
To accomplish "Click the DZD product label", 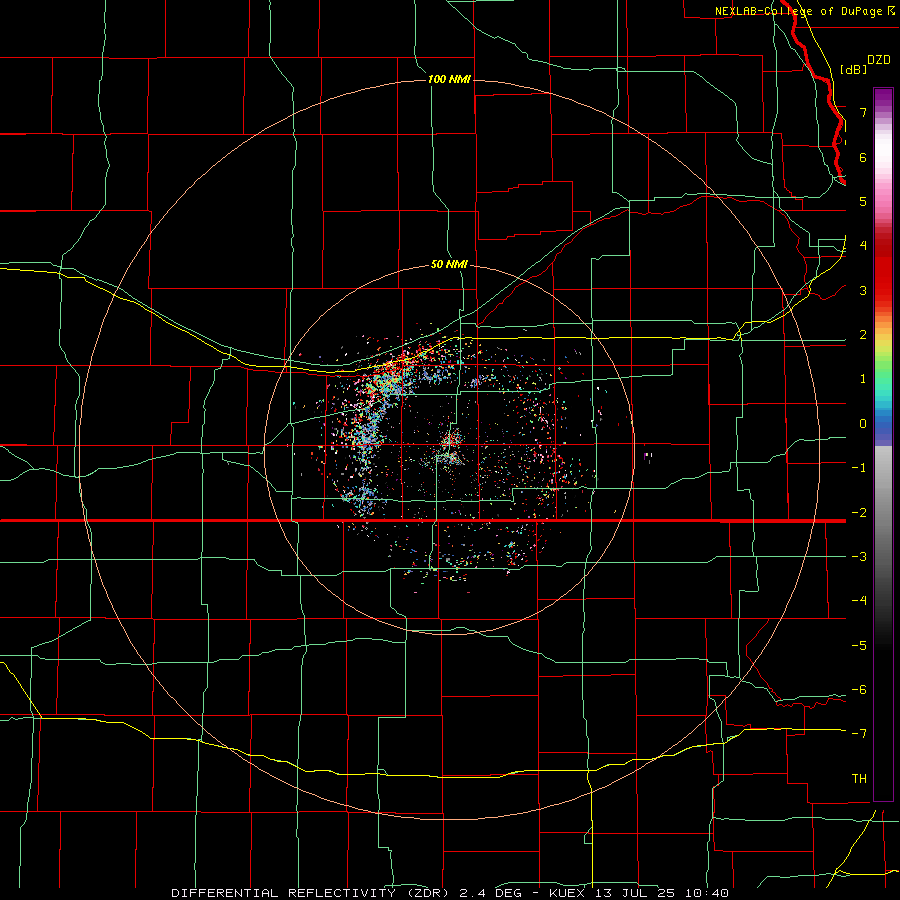I will pyautogui.click(x=879, y=60).
